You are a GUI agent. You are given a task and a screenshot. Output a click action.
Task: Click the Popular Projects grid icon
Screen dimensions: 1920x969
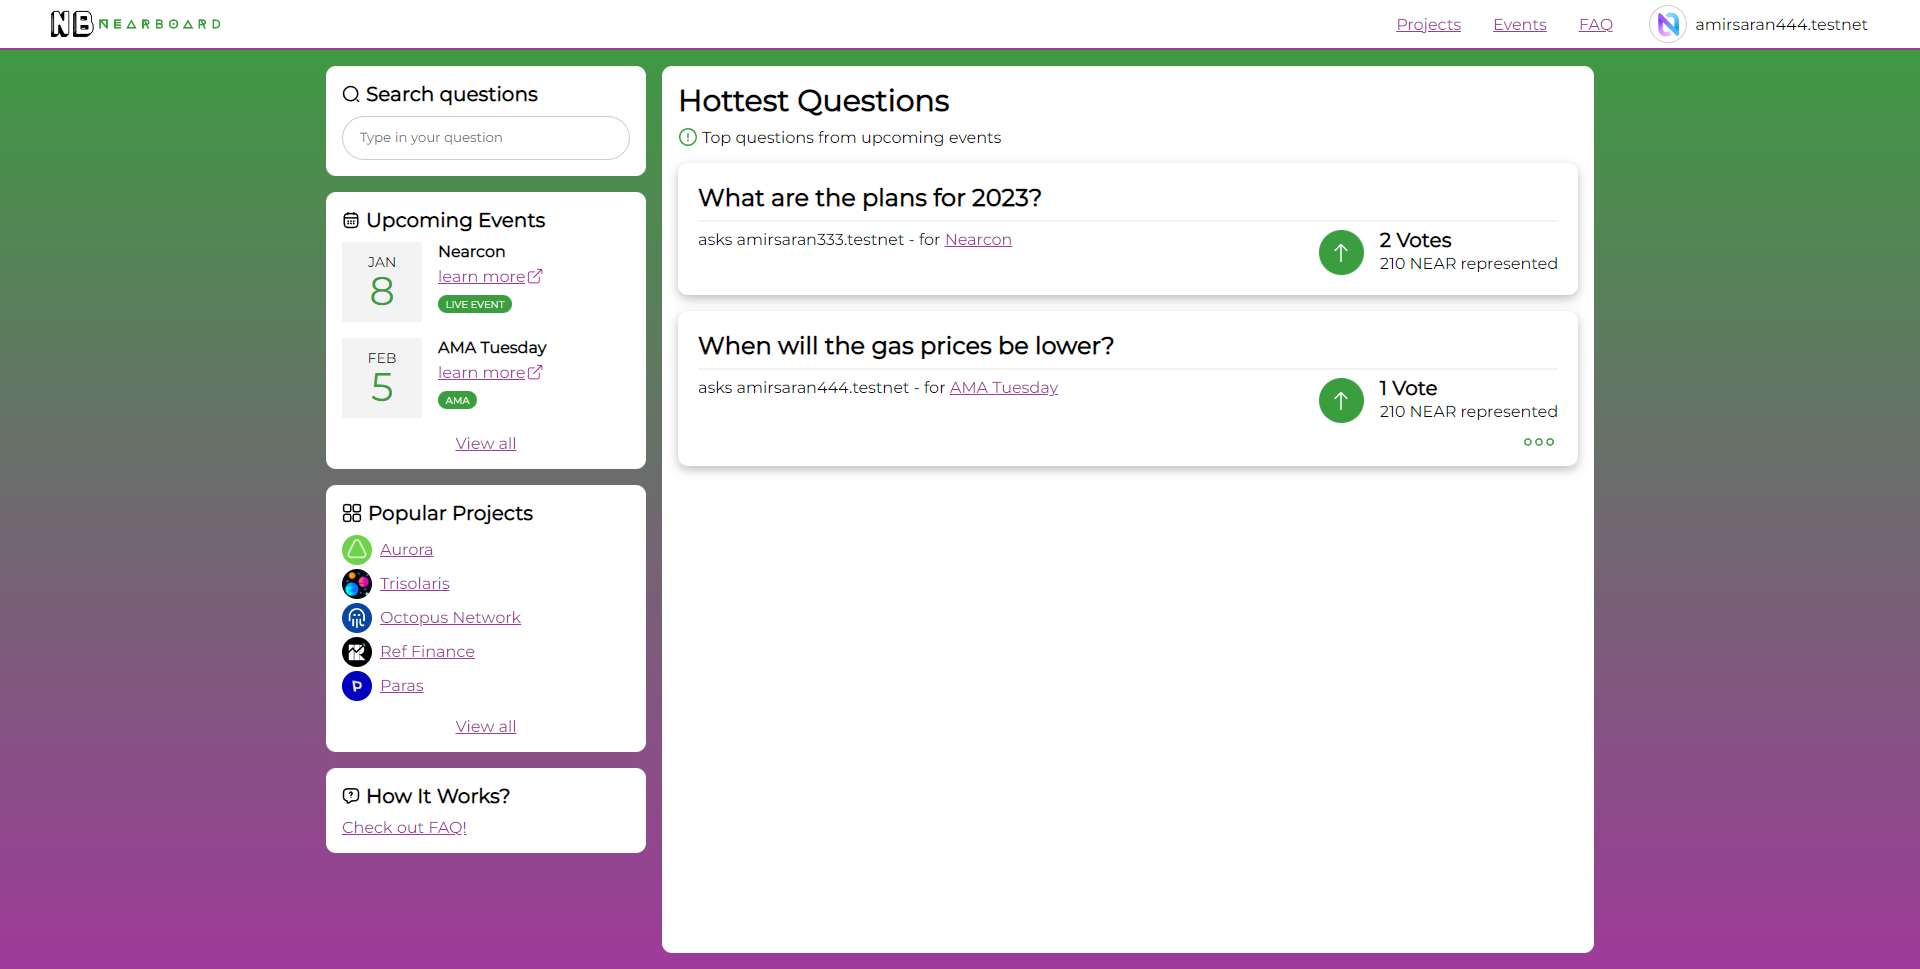coord(352,513)
